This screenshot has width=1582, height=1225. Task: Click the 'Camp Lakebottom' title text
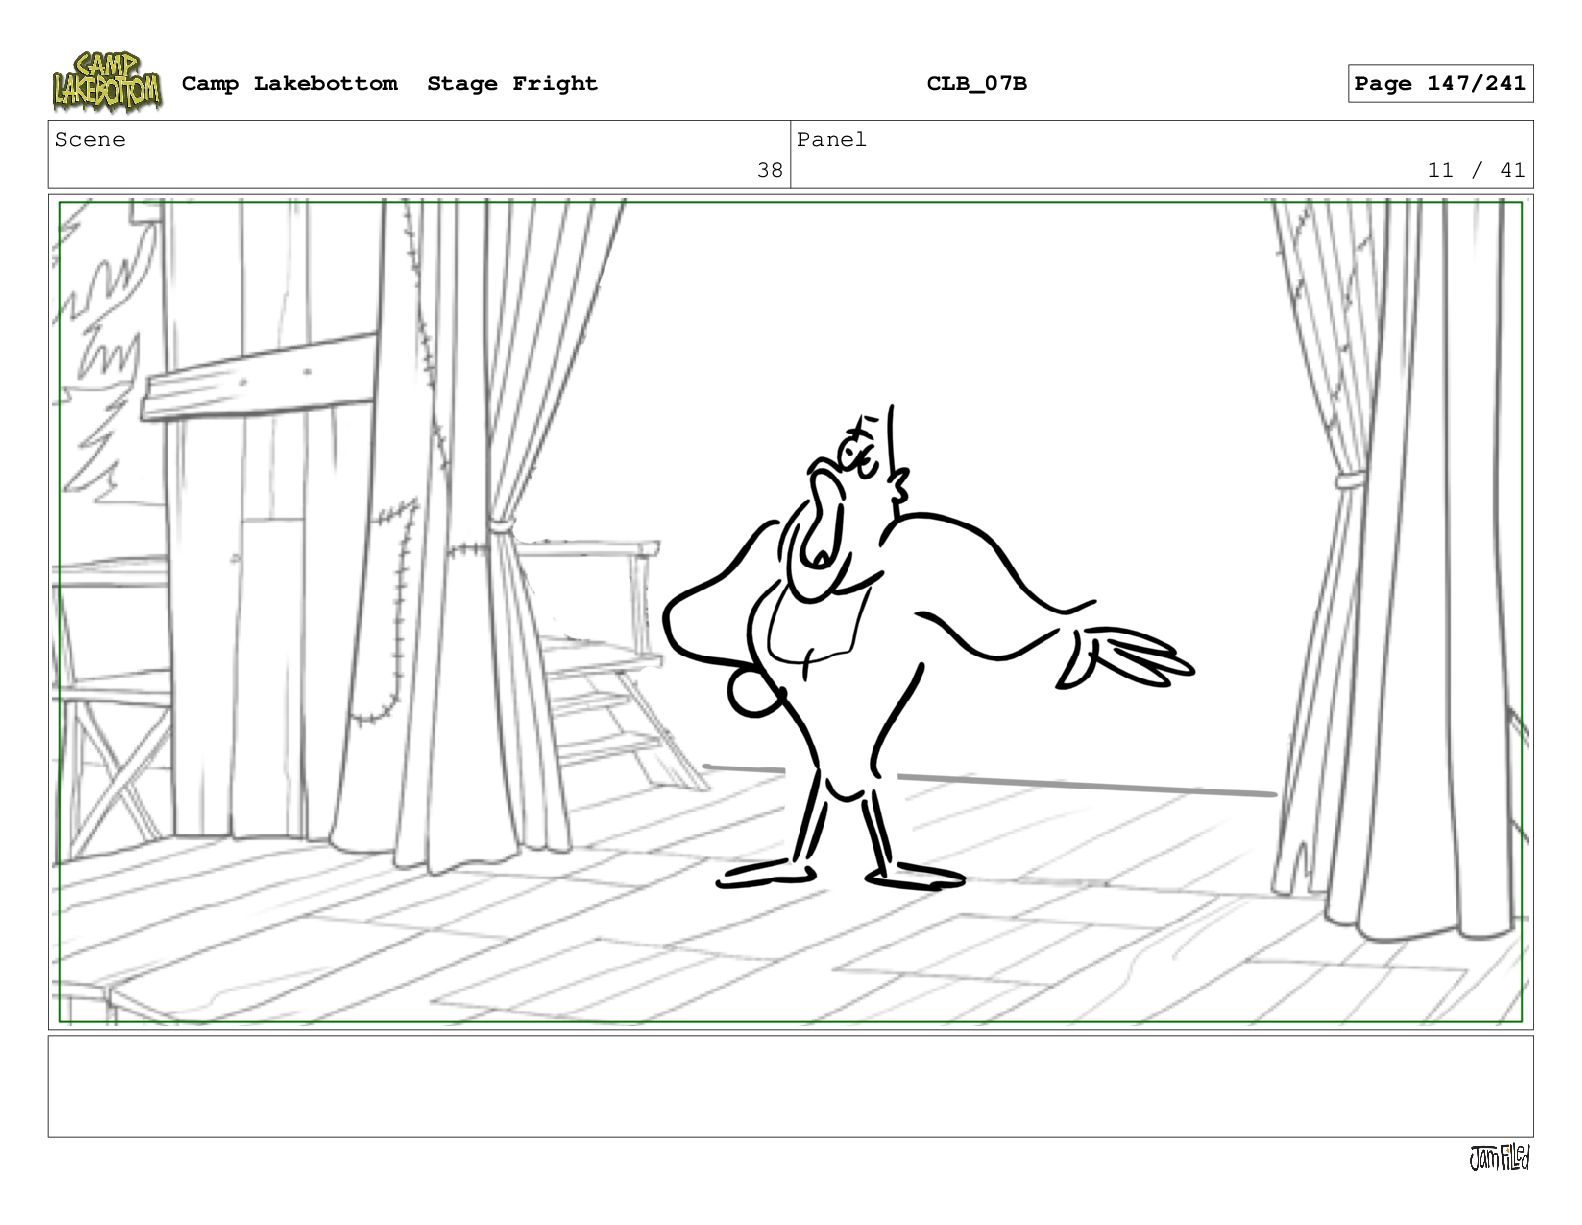pyautogui.click(x=289, y=84)
